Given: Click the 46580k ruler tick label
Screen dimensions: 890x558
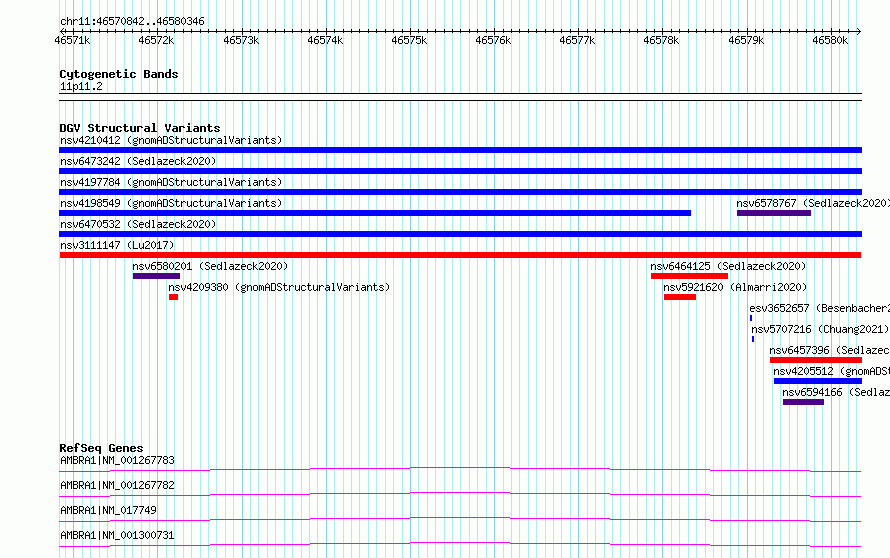Looking at the screenshot, I should [x=830, y=40].
